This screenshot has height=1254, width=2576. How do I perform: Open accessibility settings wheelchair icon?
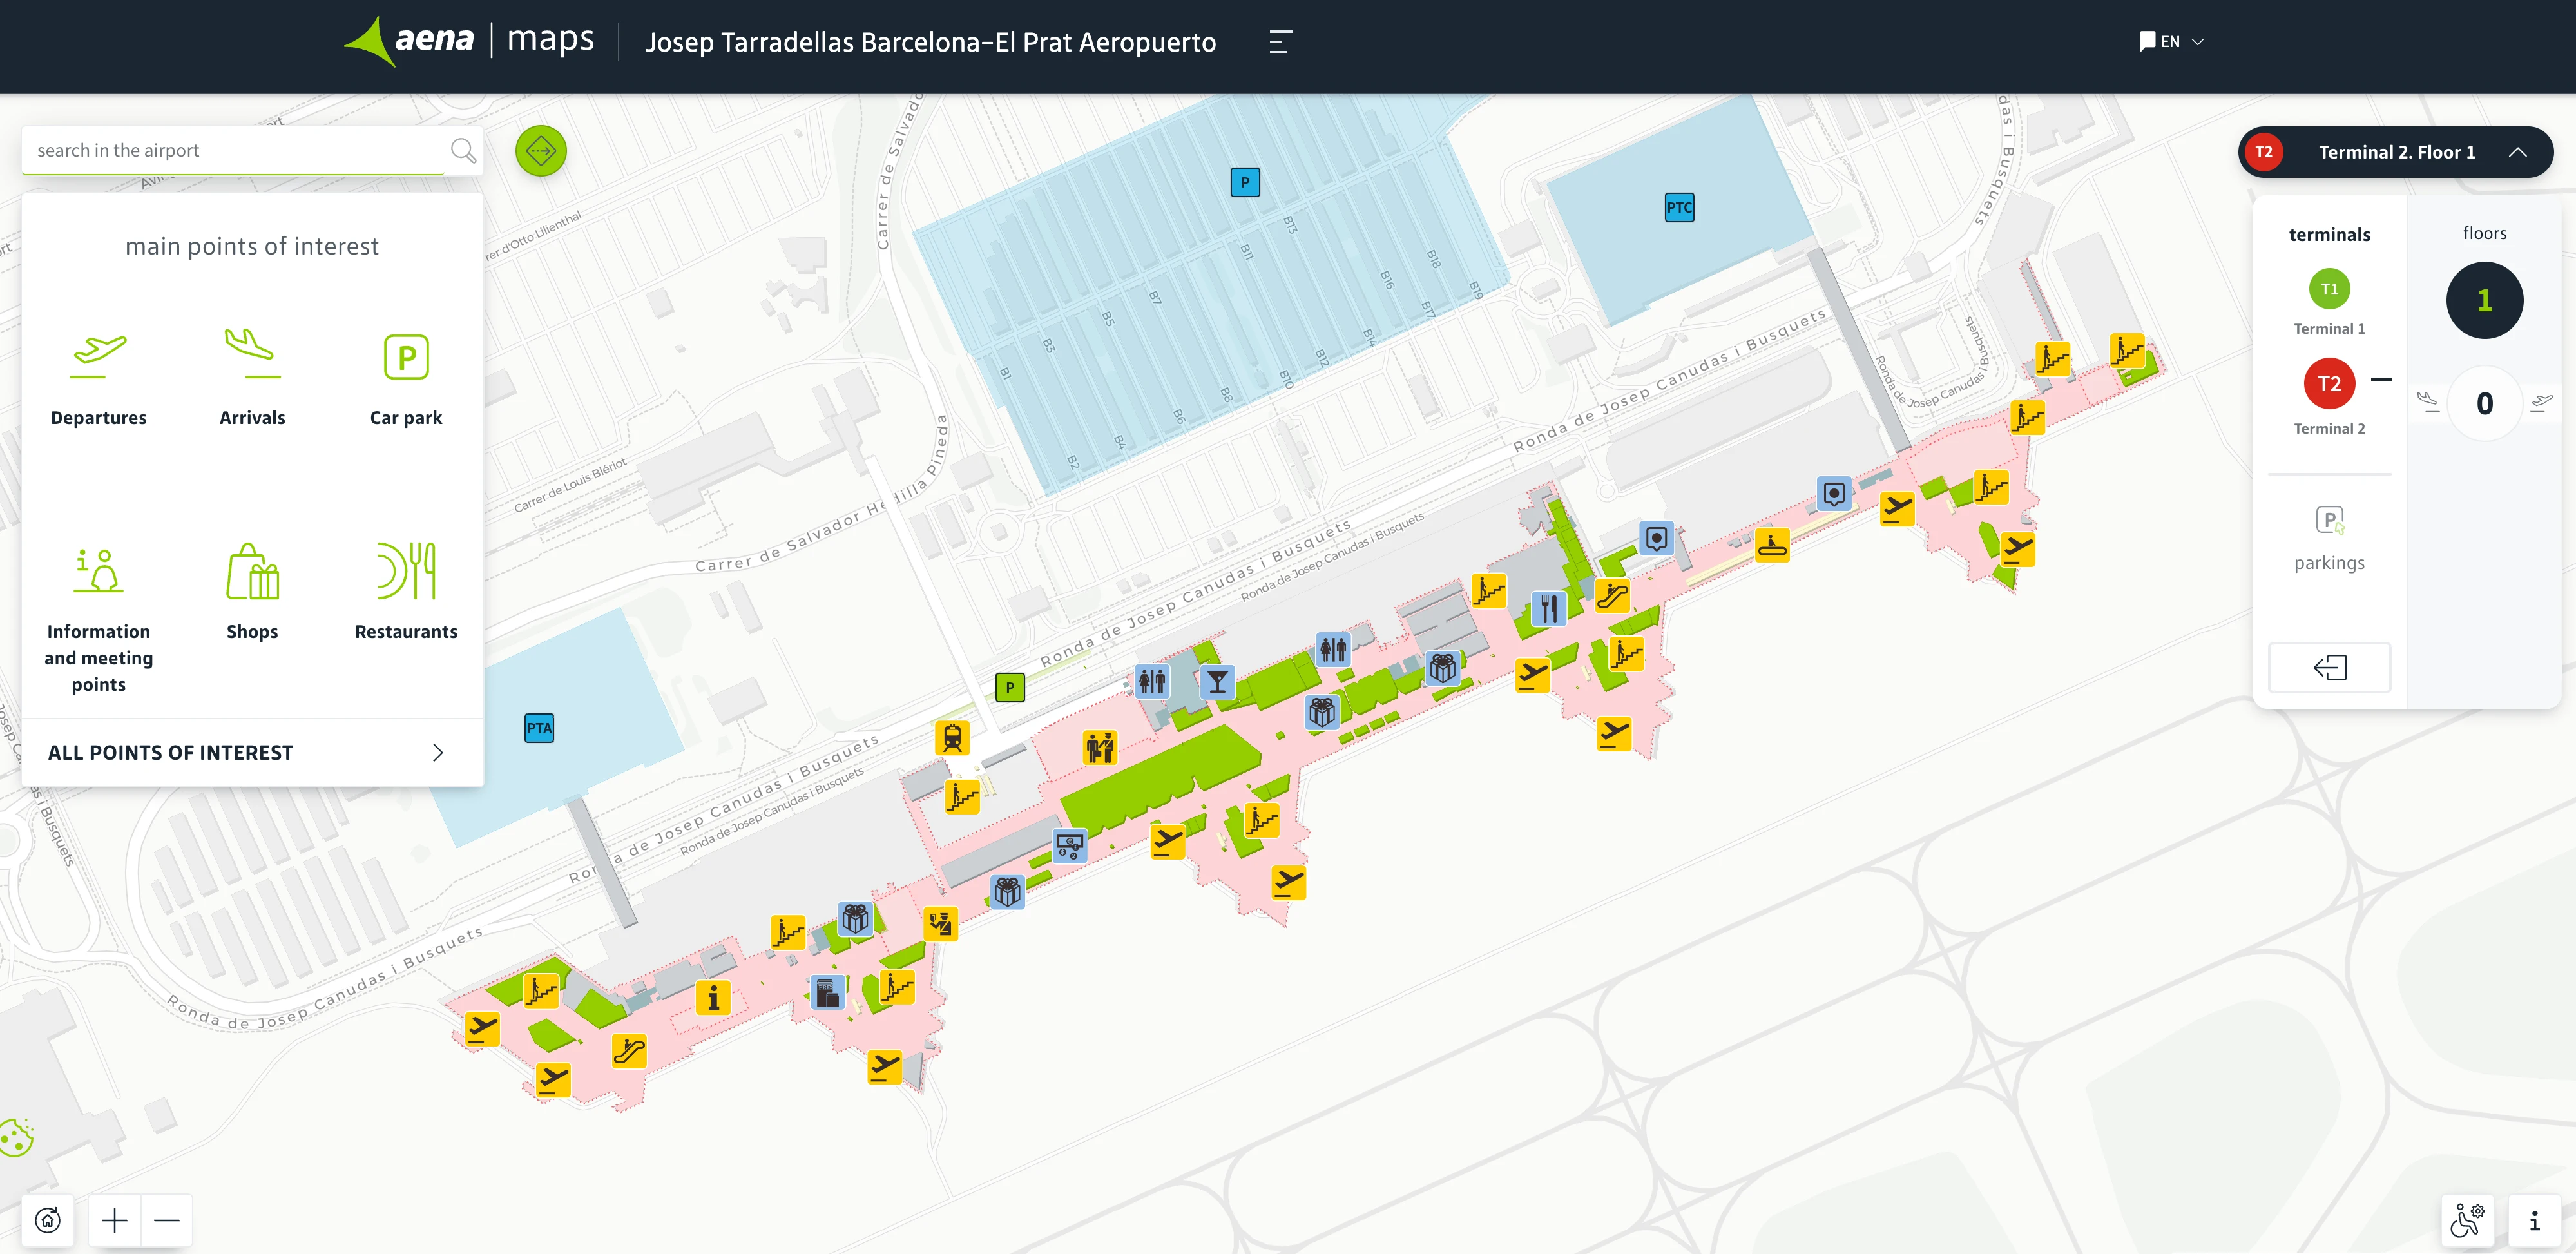(2467, 1220)
